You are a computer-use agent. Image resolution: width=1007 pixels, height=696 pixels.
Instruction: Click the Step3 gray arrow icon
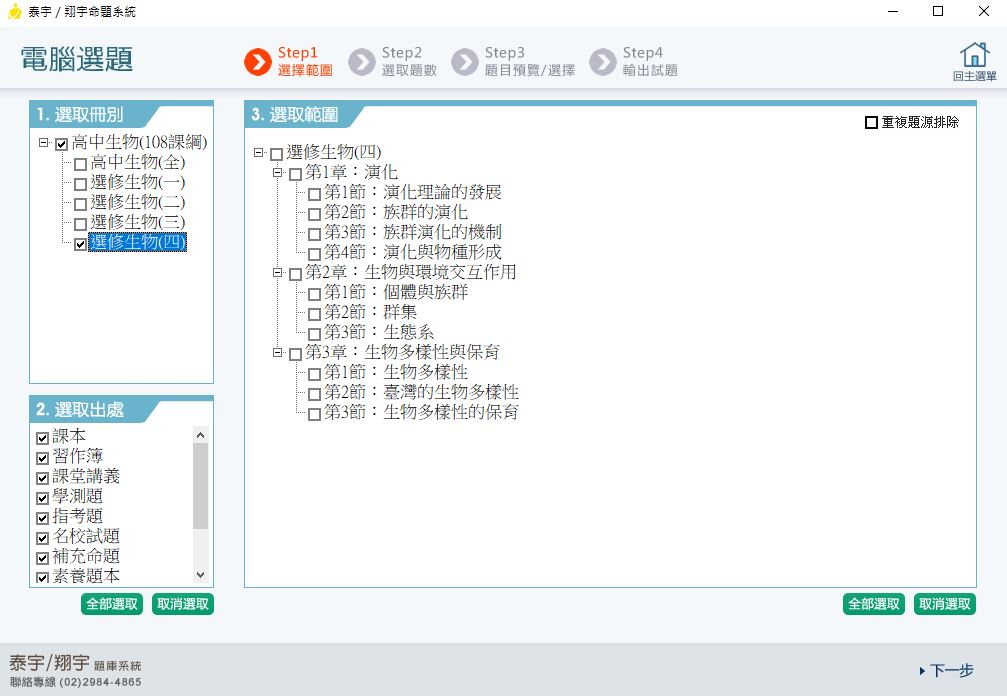[464, 62]
